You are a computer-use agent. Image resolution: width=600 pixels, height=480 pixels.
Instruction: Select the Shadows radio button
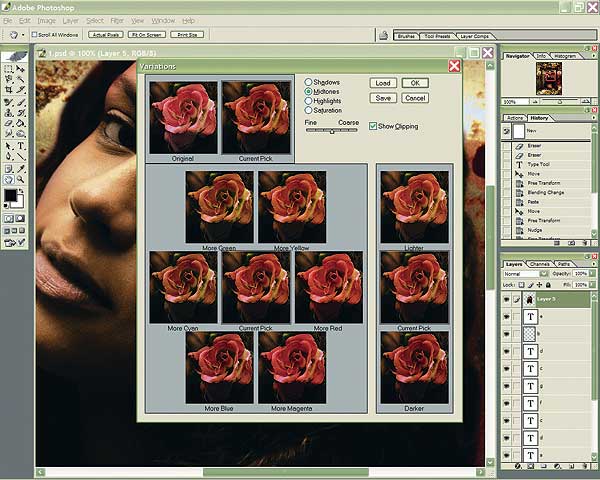click(309, 82)
